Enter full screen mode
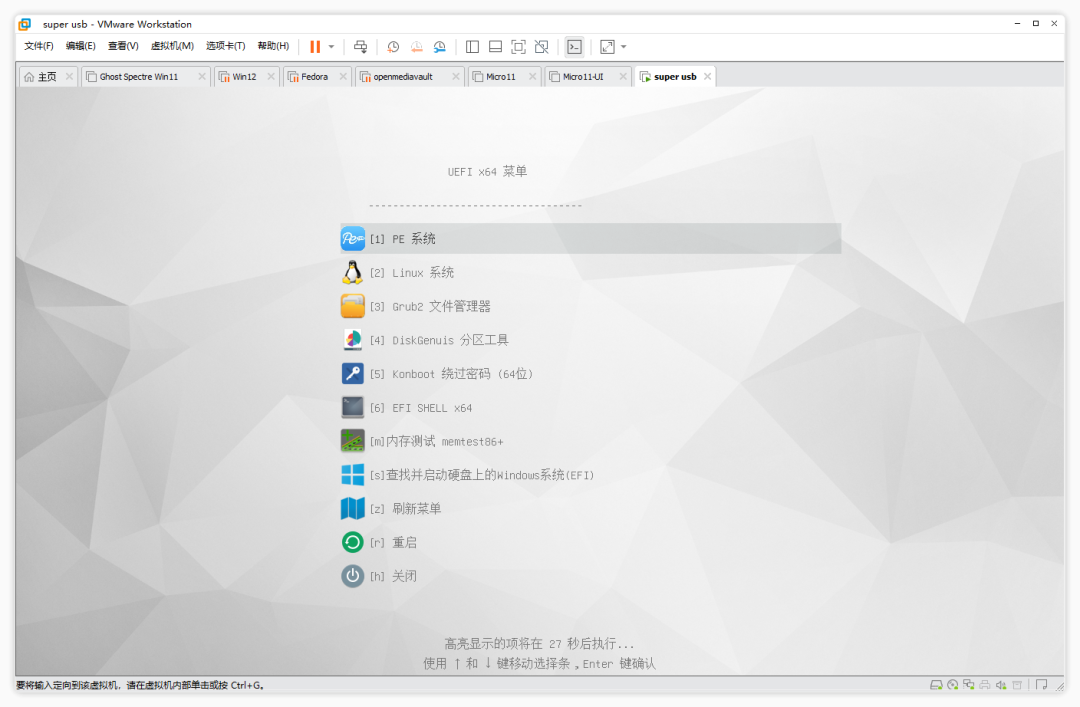Screen dimensions: 1080x707 [x=518, y=46]
